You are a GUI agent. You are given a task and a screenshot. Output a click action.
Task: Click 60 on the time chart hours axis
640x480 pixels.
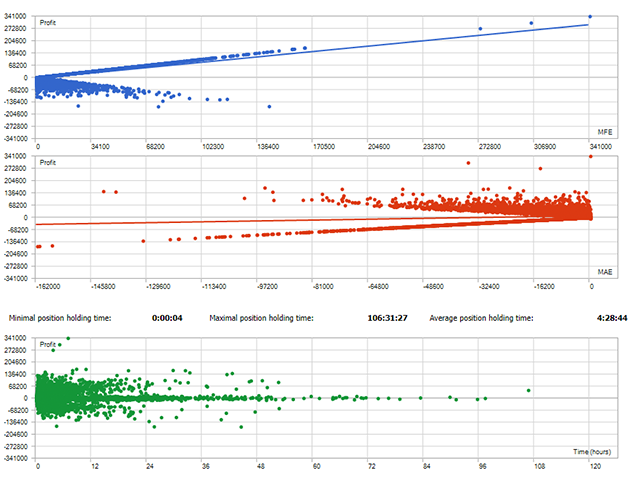coord(316,466)
